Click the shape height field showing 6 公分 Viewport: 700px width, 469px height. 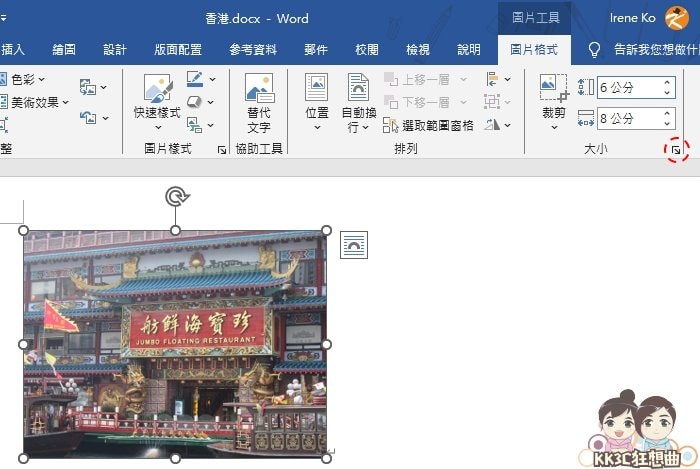(x=627, y=87)
